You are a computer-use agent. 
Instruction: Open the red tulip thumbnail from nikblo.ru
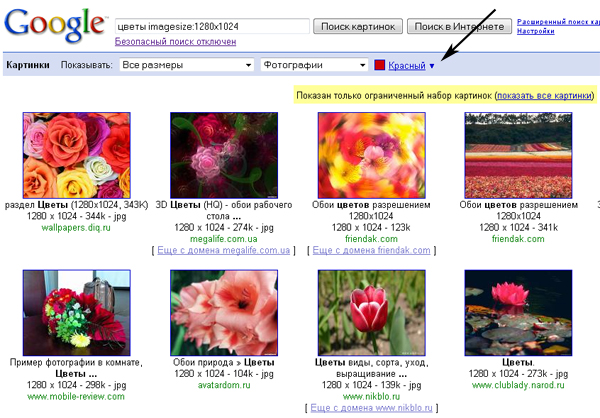point(372,313)
